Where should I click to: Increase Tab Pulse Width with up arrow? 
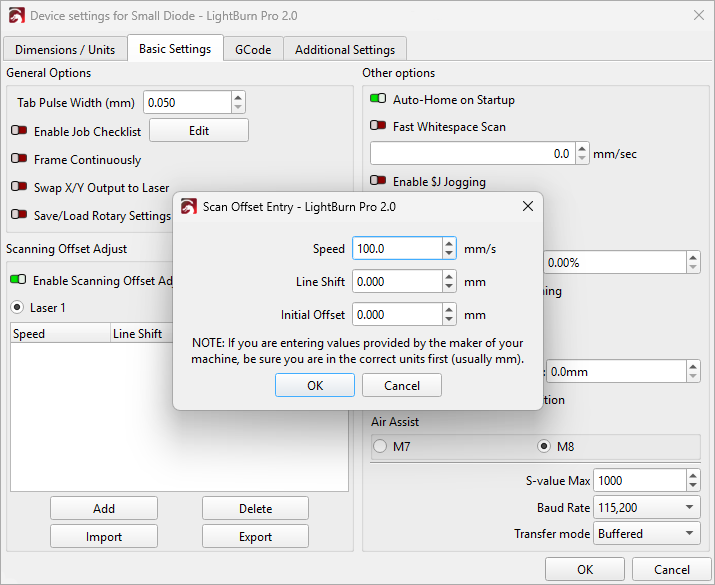click(x=237, y=97)
